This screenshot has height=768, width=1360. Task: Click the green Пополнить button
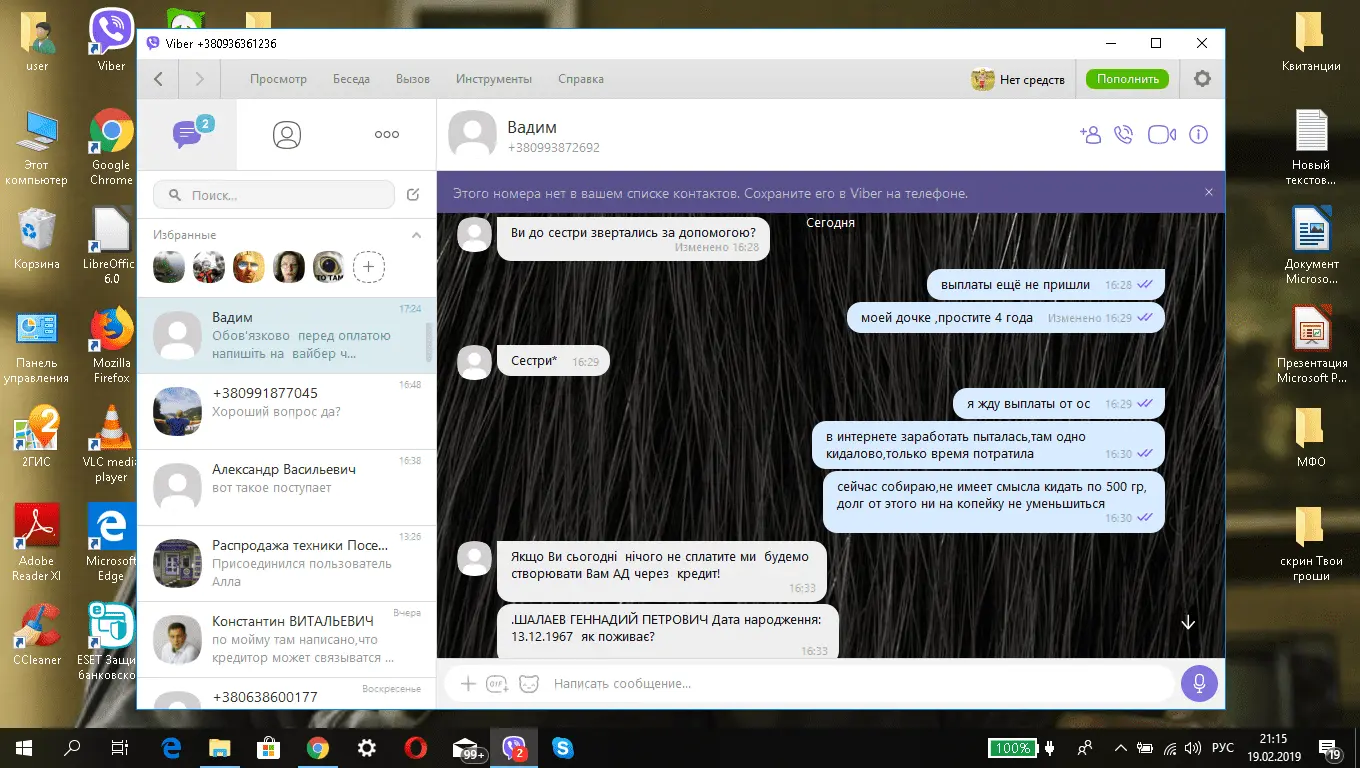(x=1127, y=79)
